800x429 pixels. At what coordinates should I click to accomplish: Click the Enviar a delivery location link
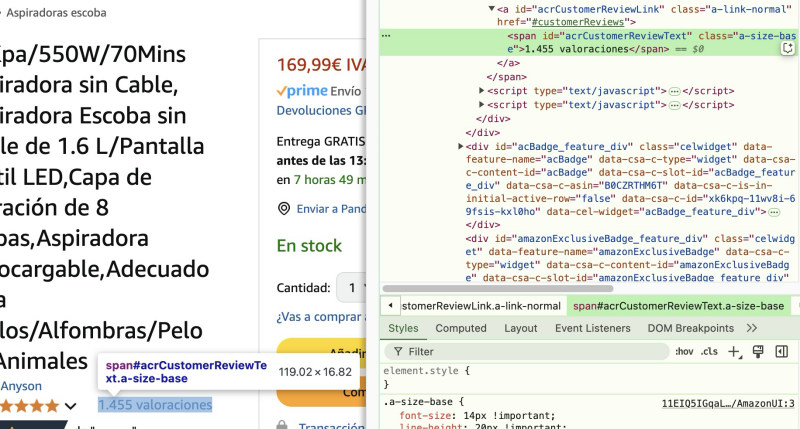pos(331,209)
